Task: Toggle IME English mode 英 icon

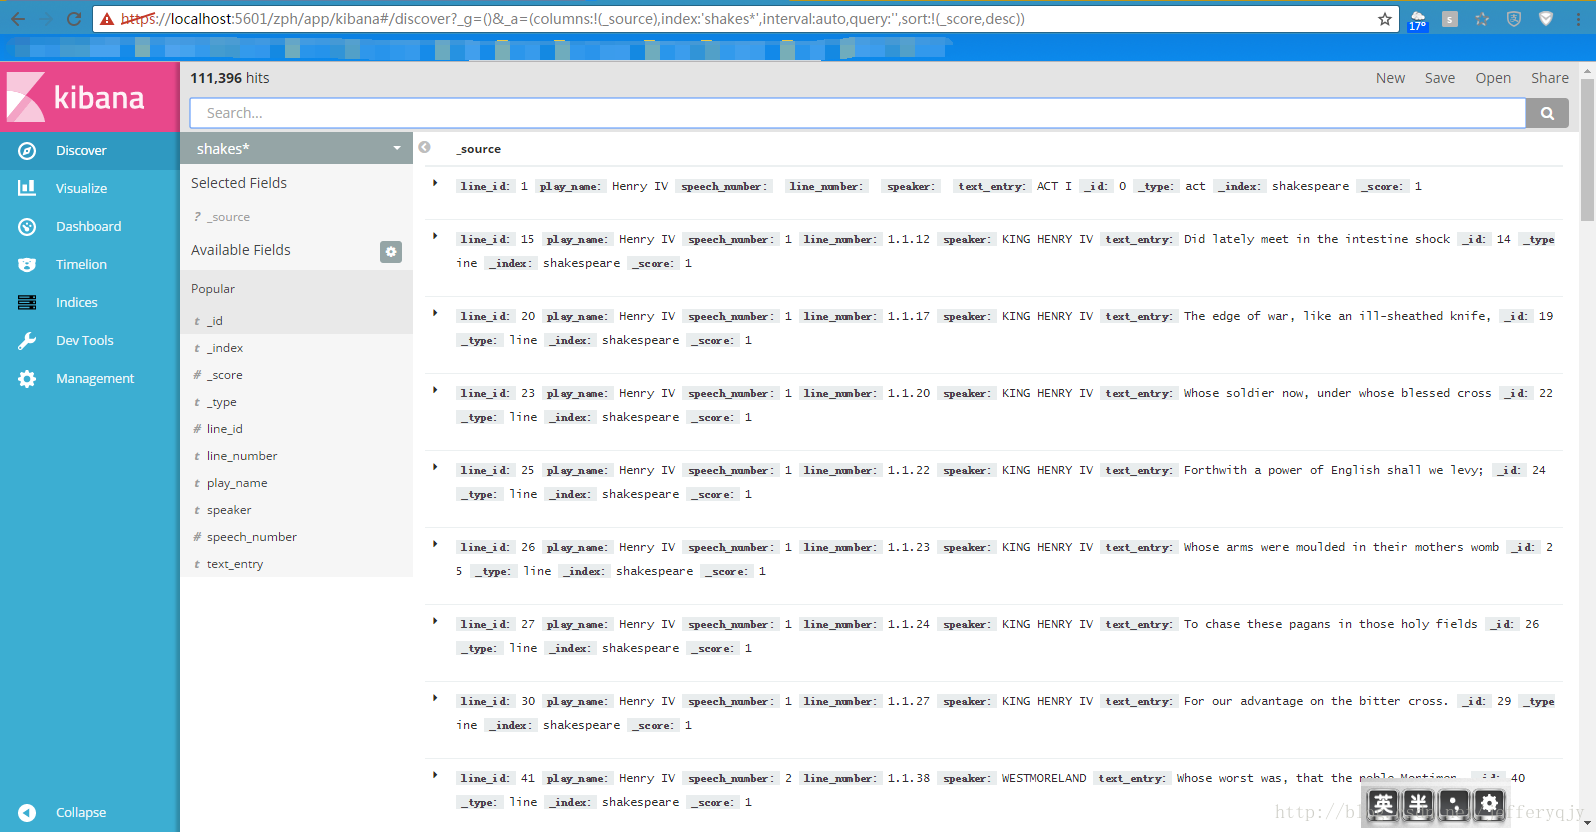Action: [x=1383, y=803]
